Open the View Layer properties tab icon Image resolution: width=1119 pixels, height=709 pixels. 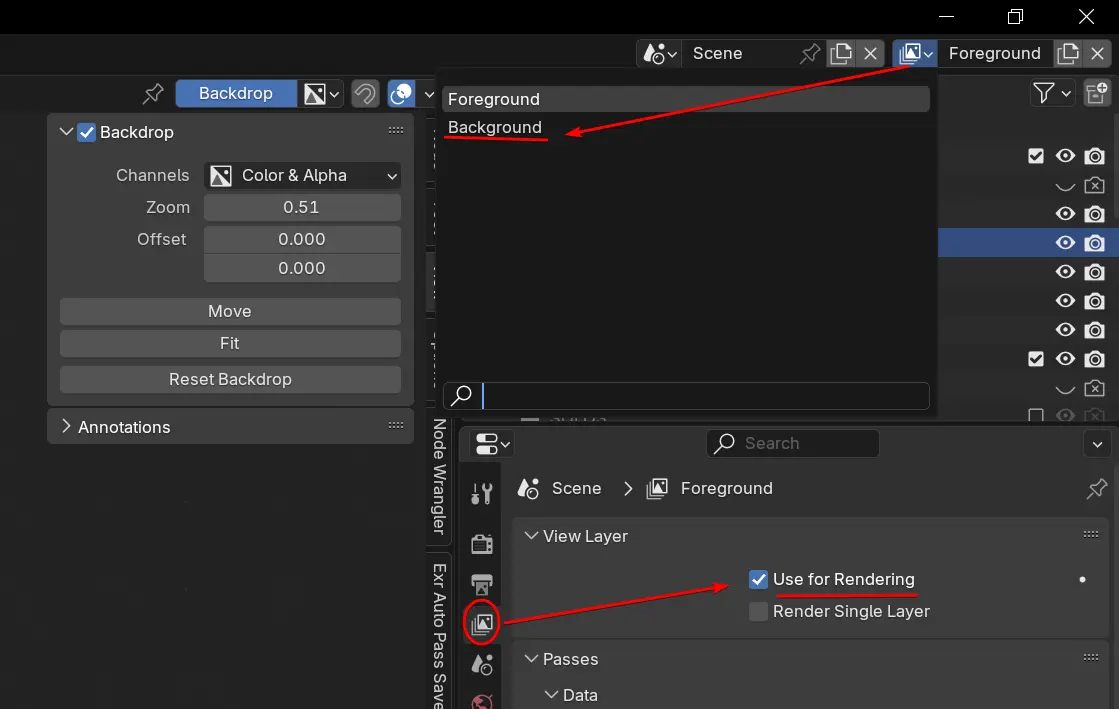point(481,624)
